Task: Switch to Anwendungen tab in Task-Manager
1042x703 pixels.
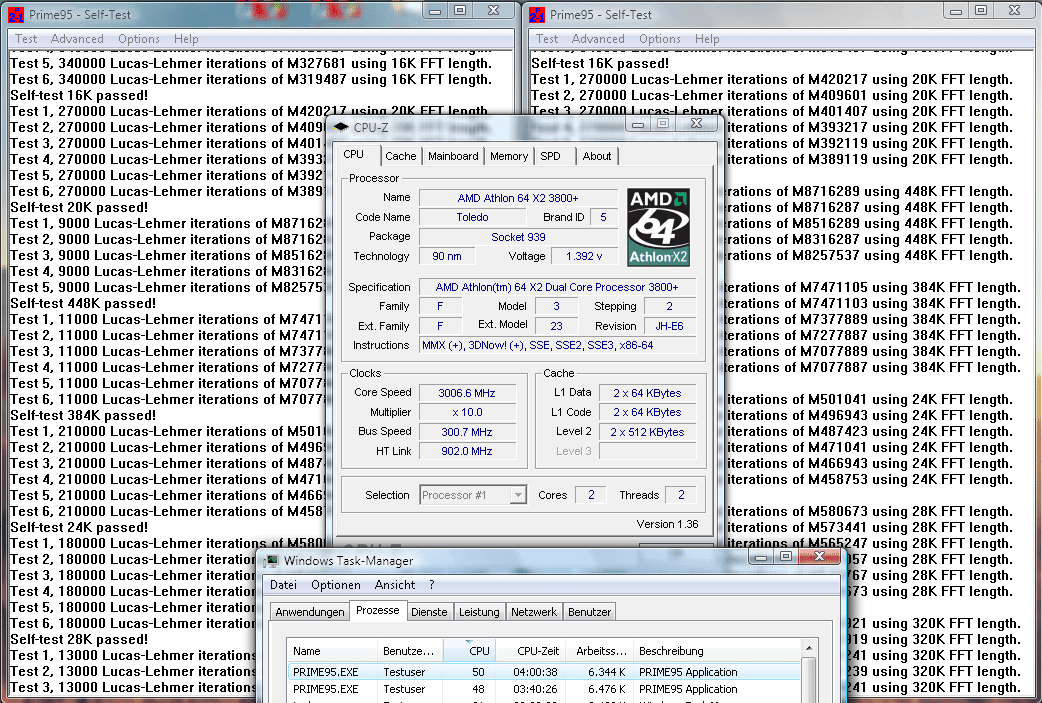Action: (310, 612)
